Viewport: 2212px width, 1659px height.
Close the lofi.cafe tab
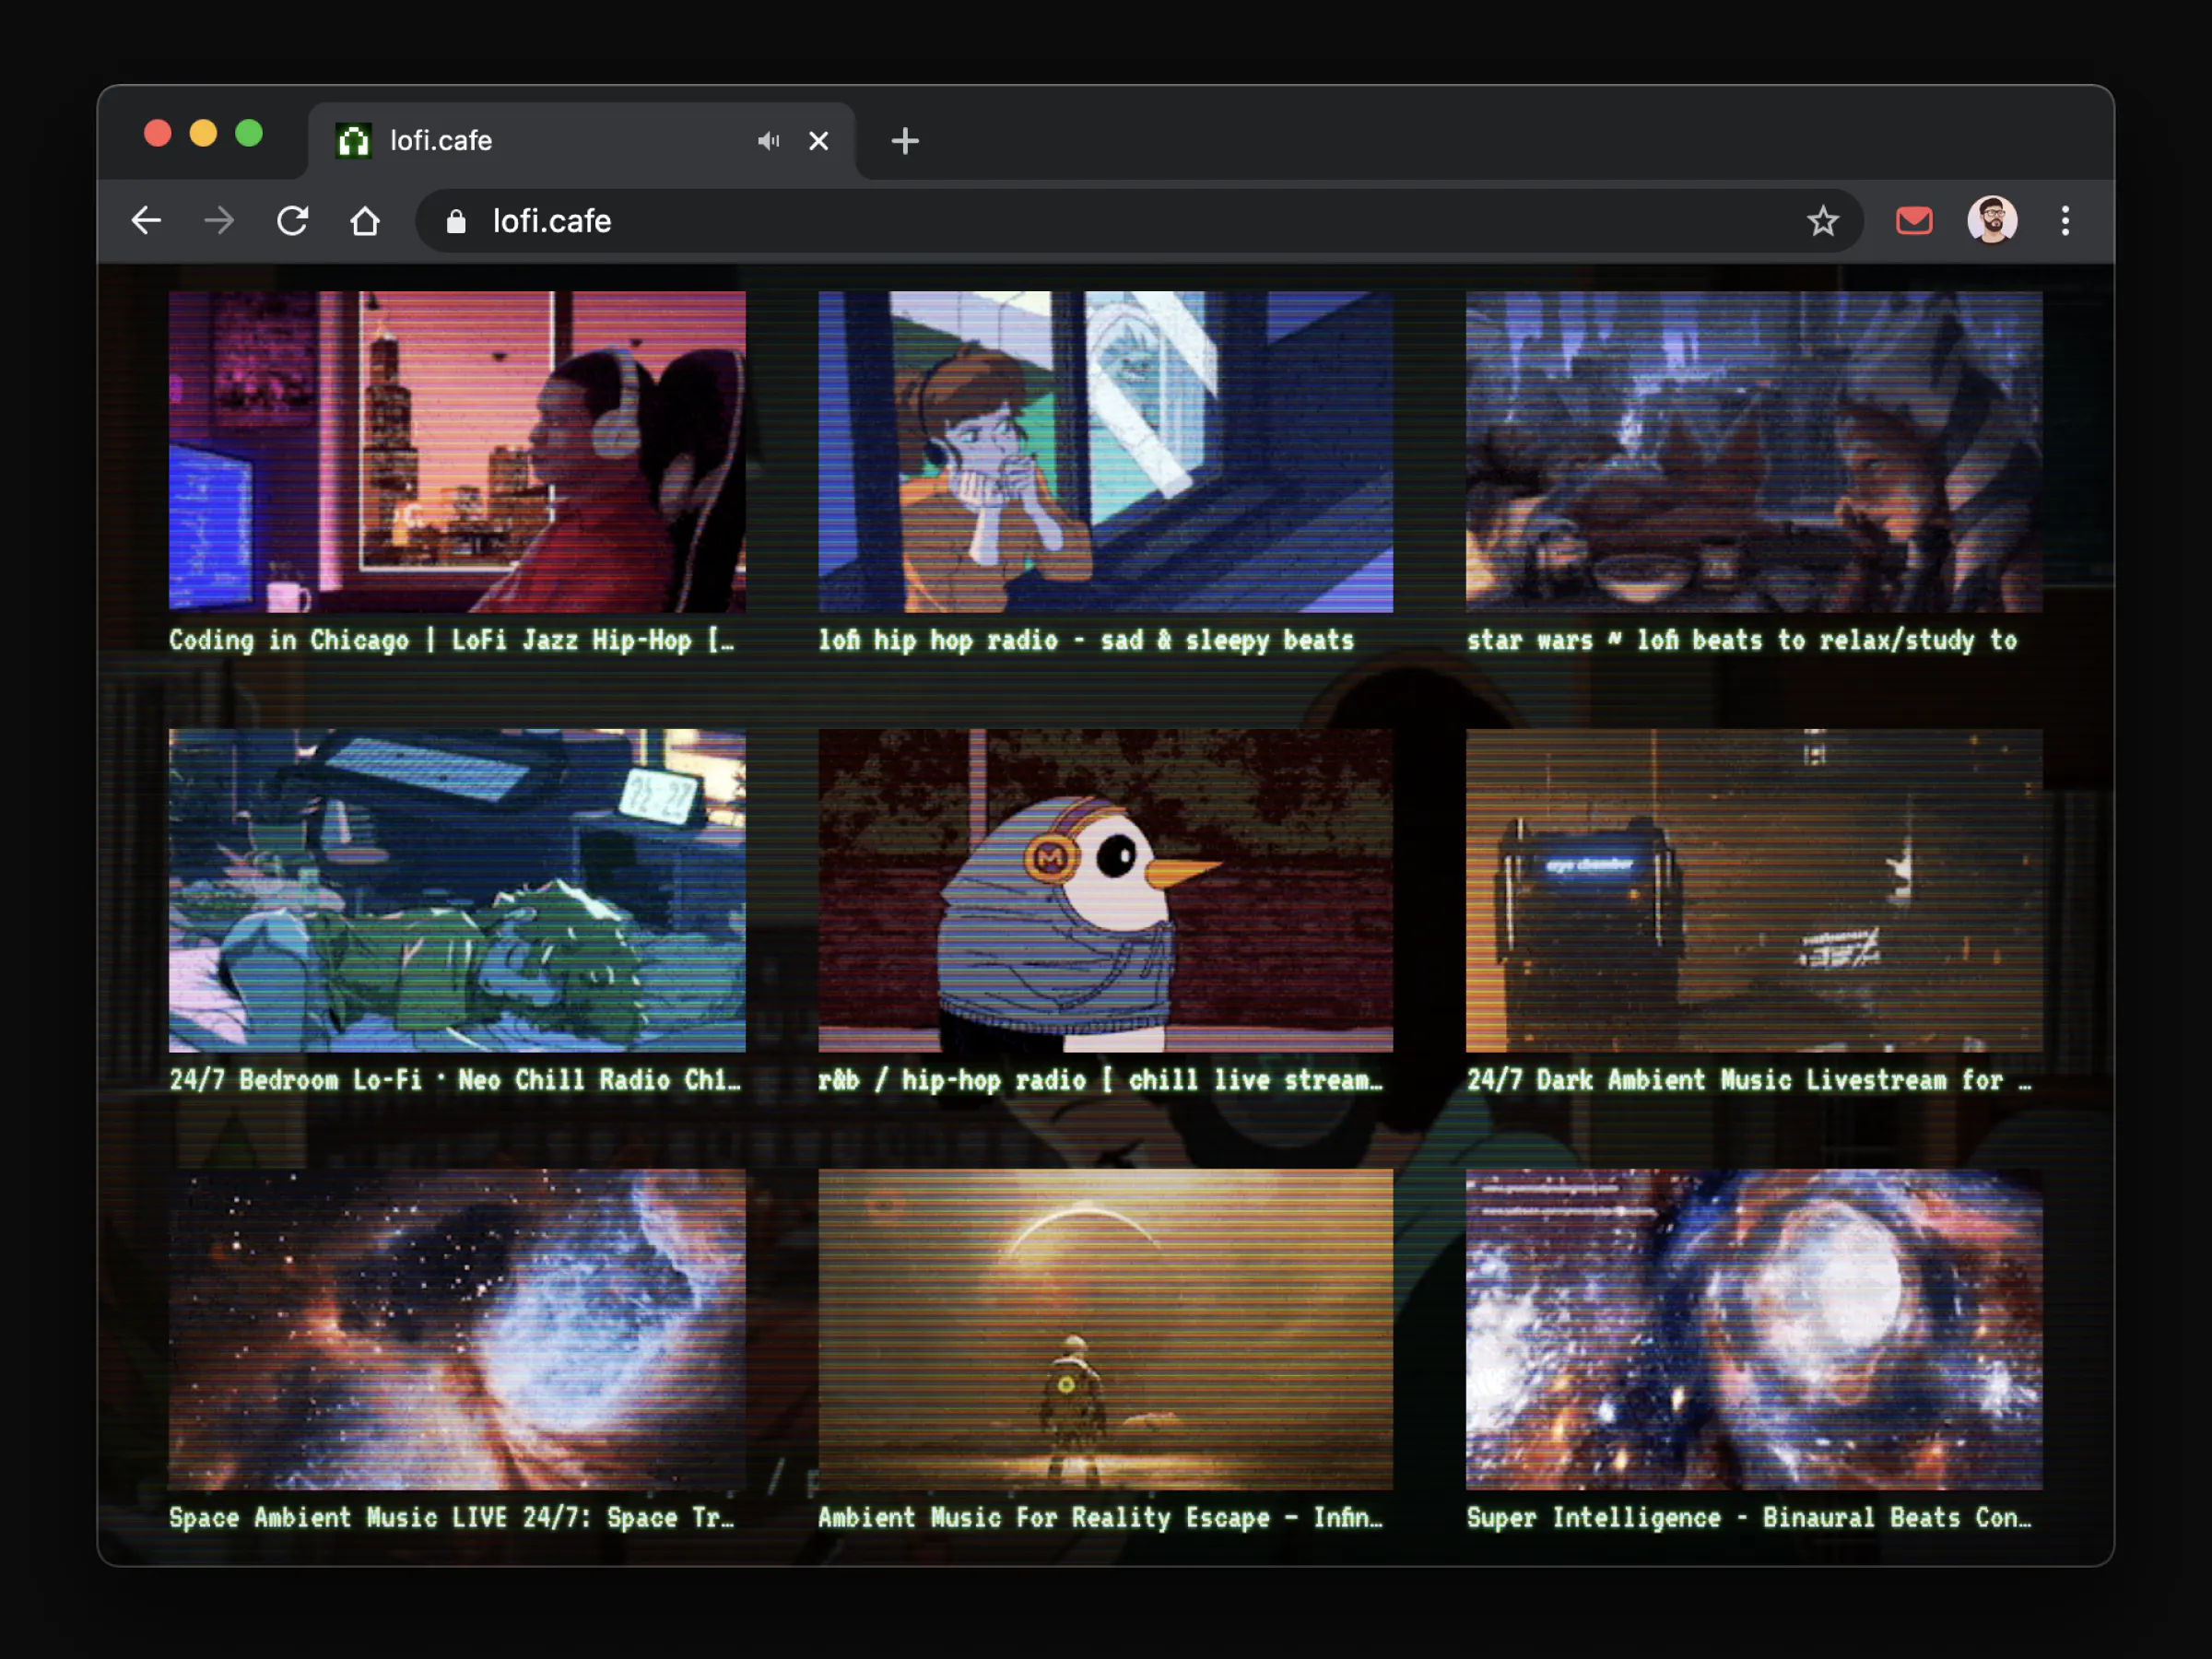818,141
